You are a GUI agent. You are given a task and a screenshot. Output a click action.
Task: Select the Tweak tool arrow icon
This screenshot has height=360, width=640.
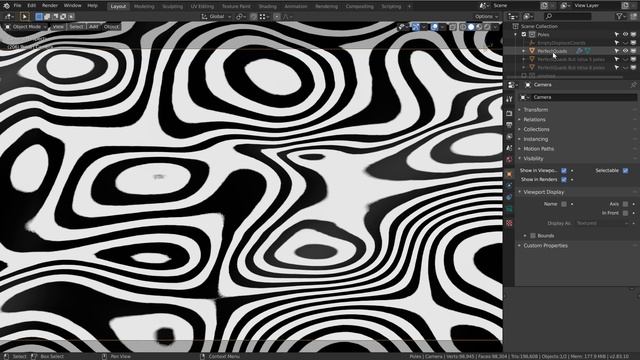(x=24, y=16)
